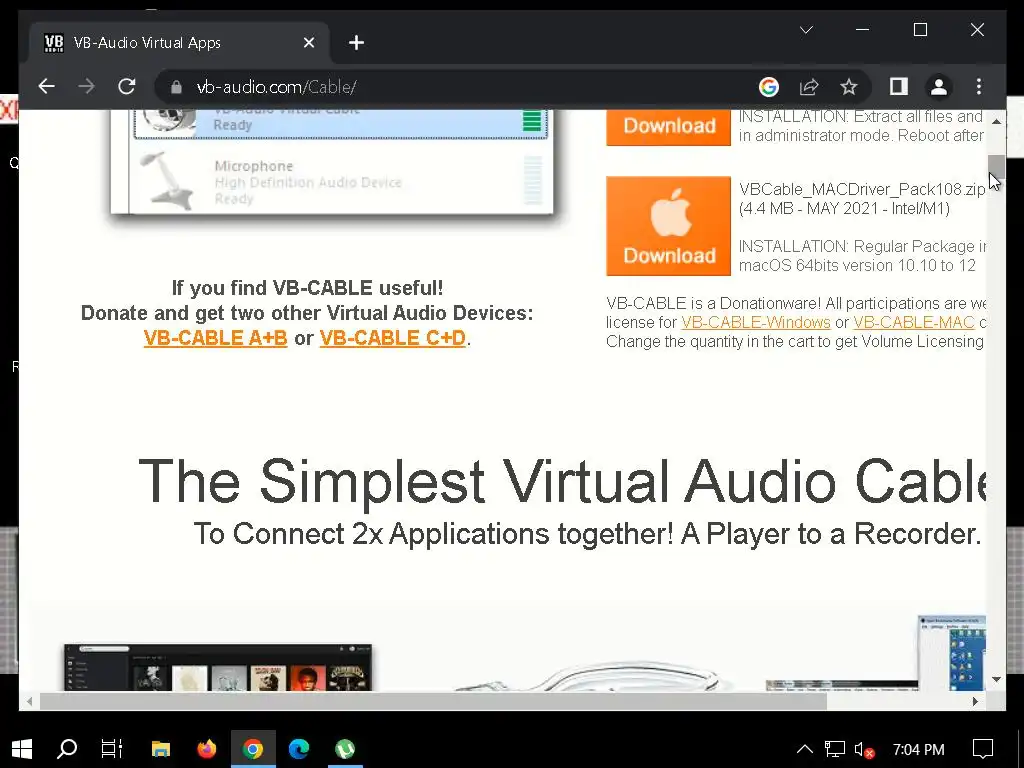Follow the VB-CABLE-MAC license link

pos(914,323)
